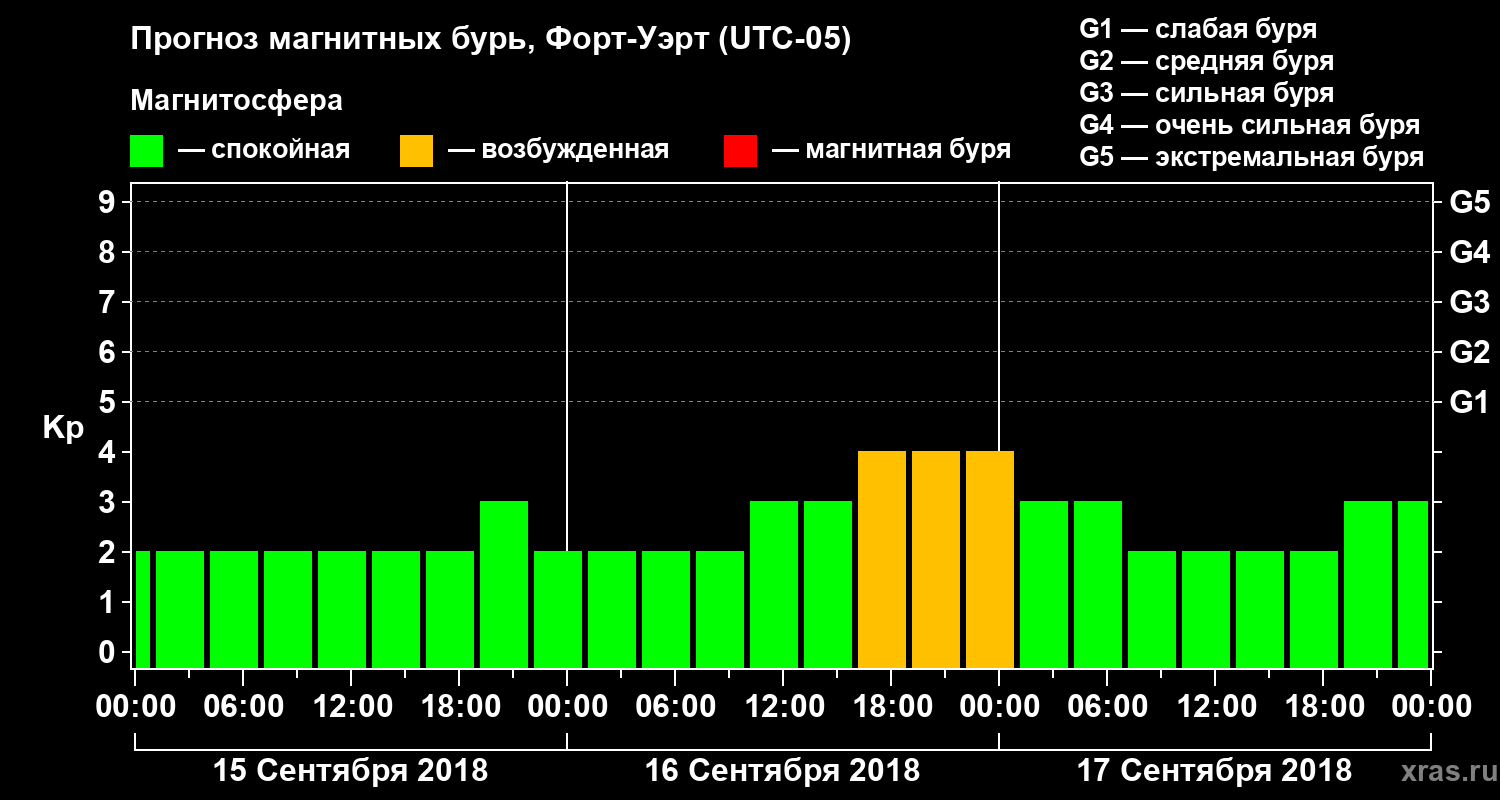Click the 'Магнитосфера' legend heading
Viewport: 1500px width, 800px height.
(x=236, y=101)
